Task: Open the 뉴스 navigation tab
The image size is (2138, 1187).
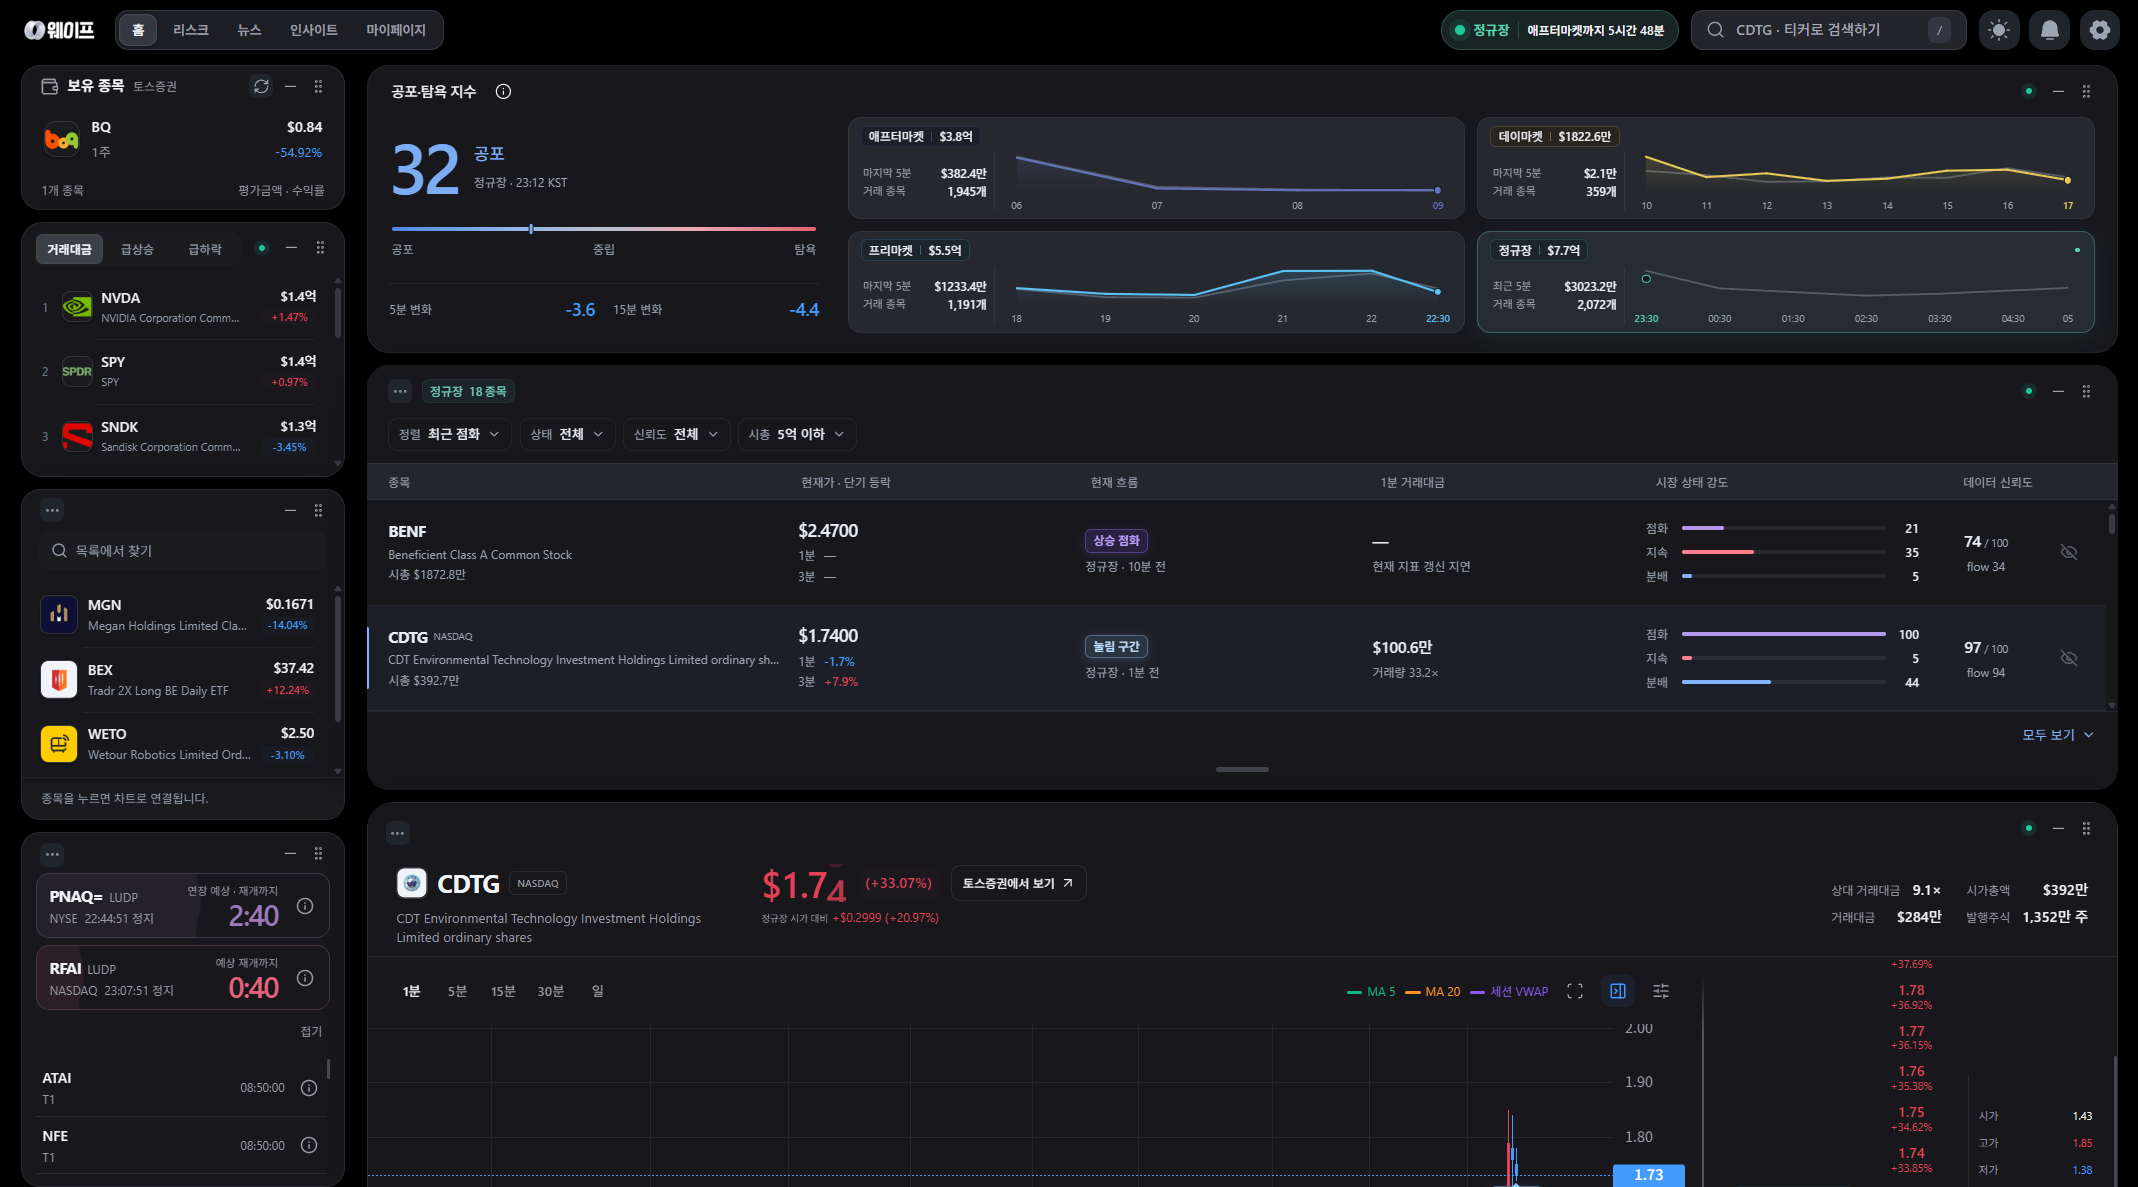Action: click(249, 30)
